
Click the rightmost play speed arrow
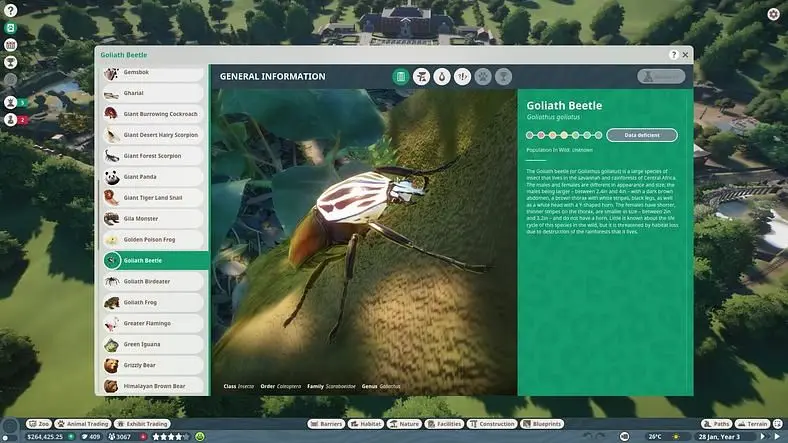(777, 436)
